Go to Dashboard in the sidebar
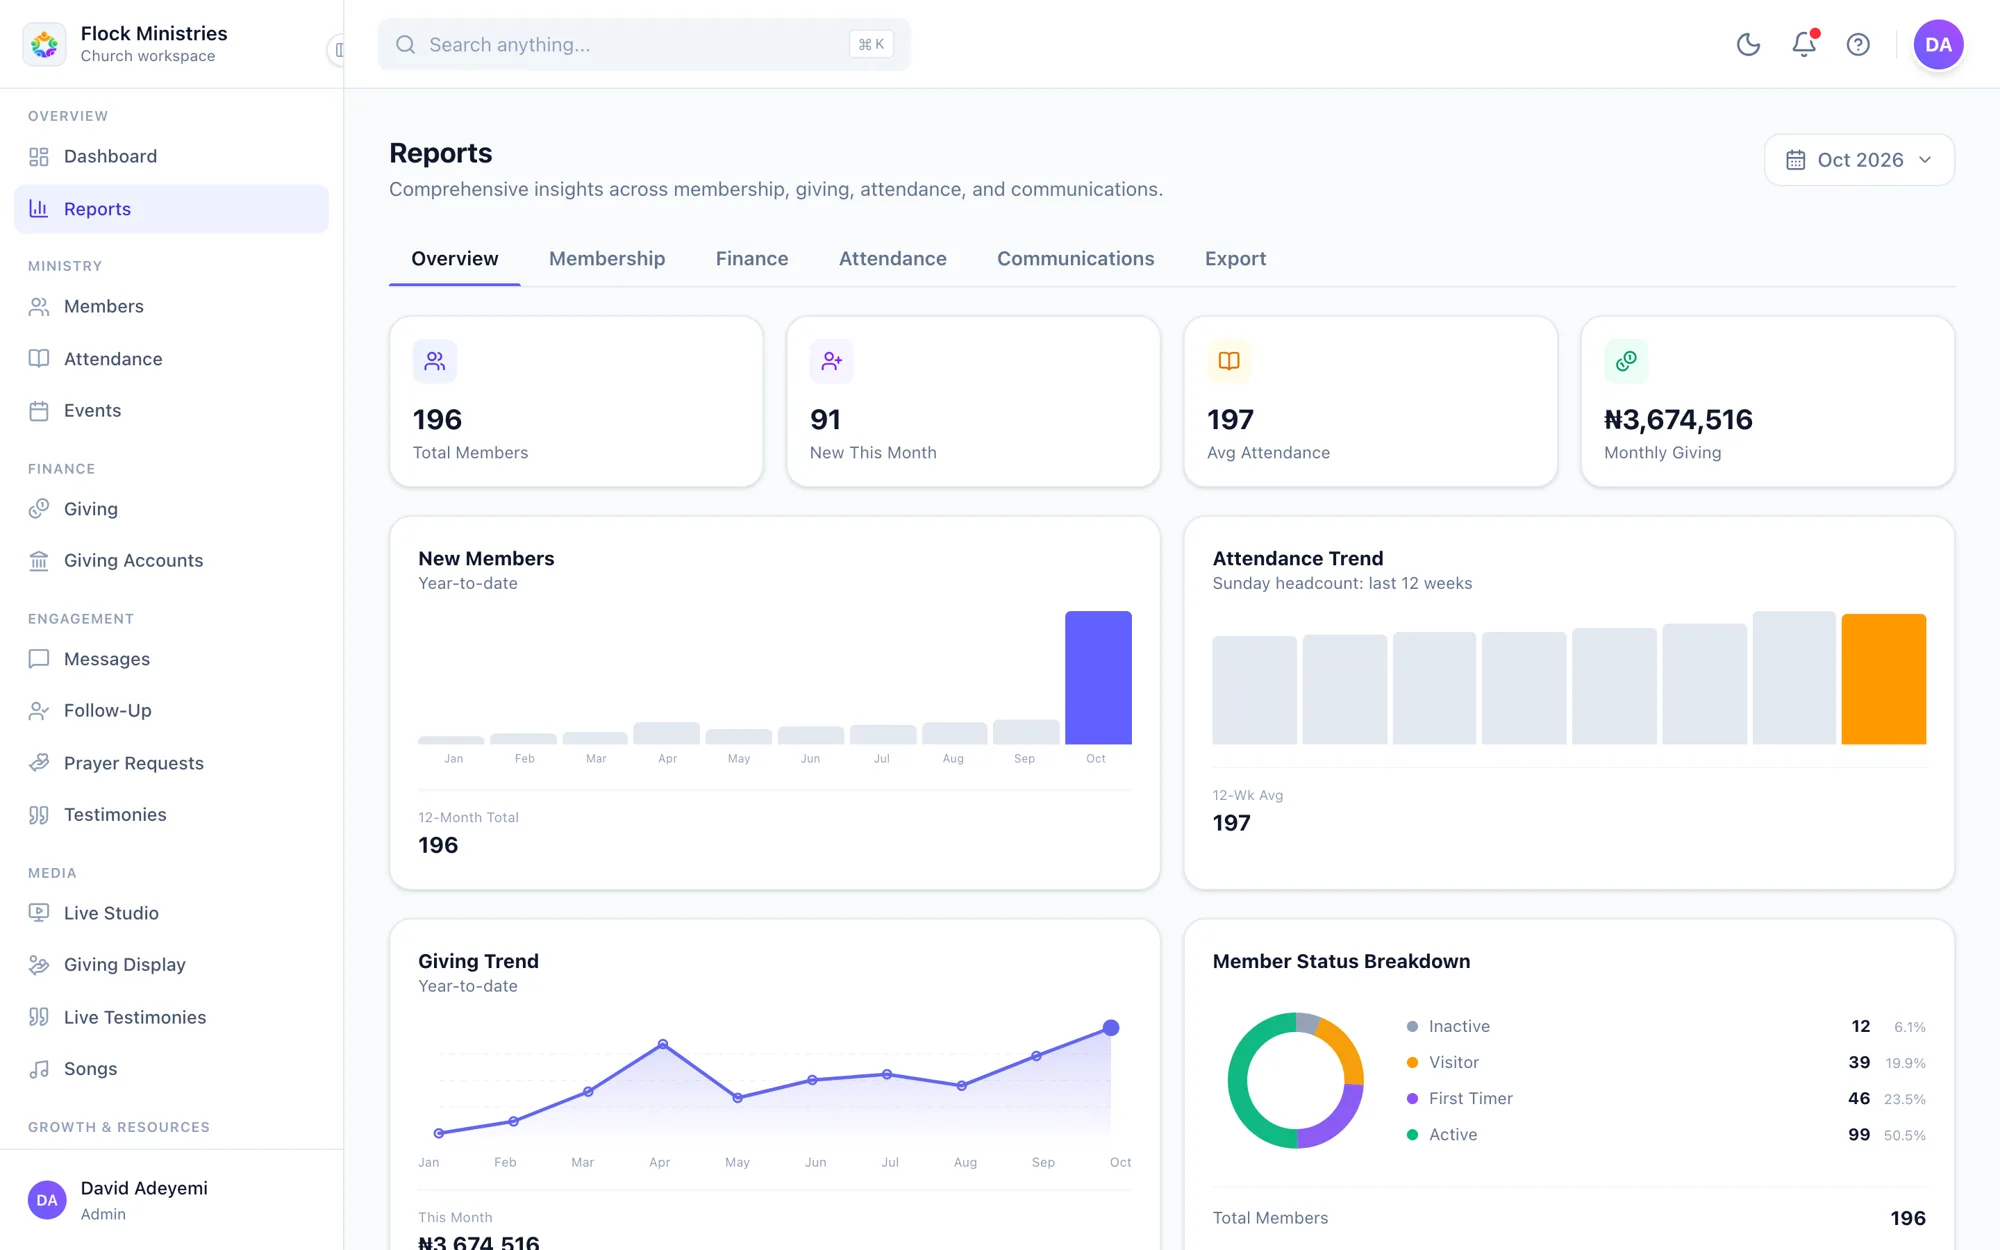 click(171, 157)
